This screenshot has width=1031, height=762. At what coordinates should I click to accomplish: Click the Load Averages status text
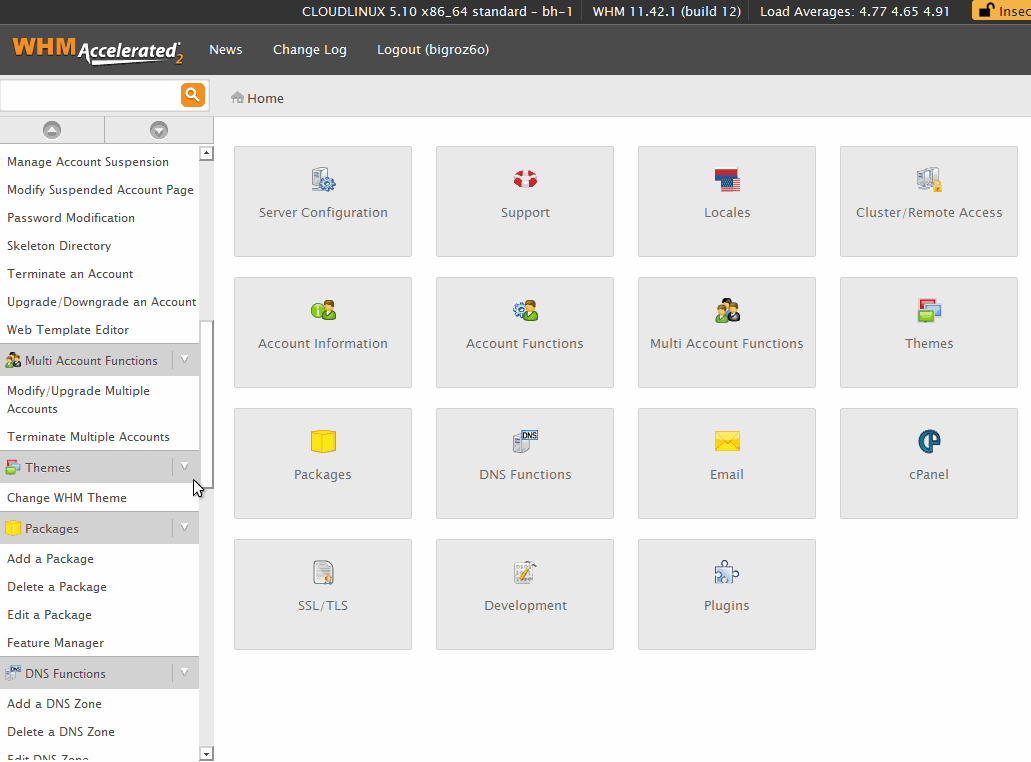tap(855, 11)
